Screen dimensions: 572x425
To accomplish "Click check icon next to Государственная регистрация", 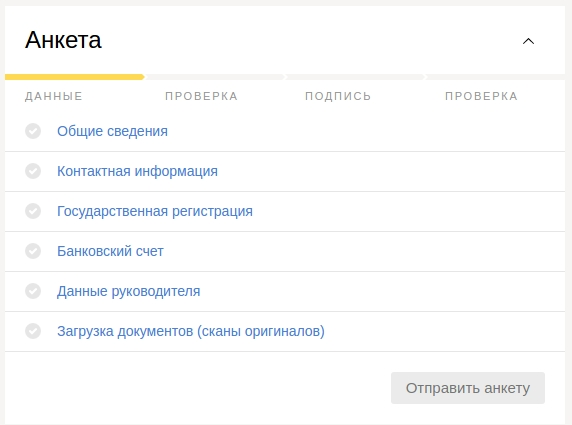I will 33,211.
